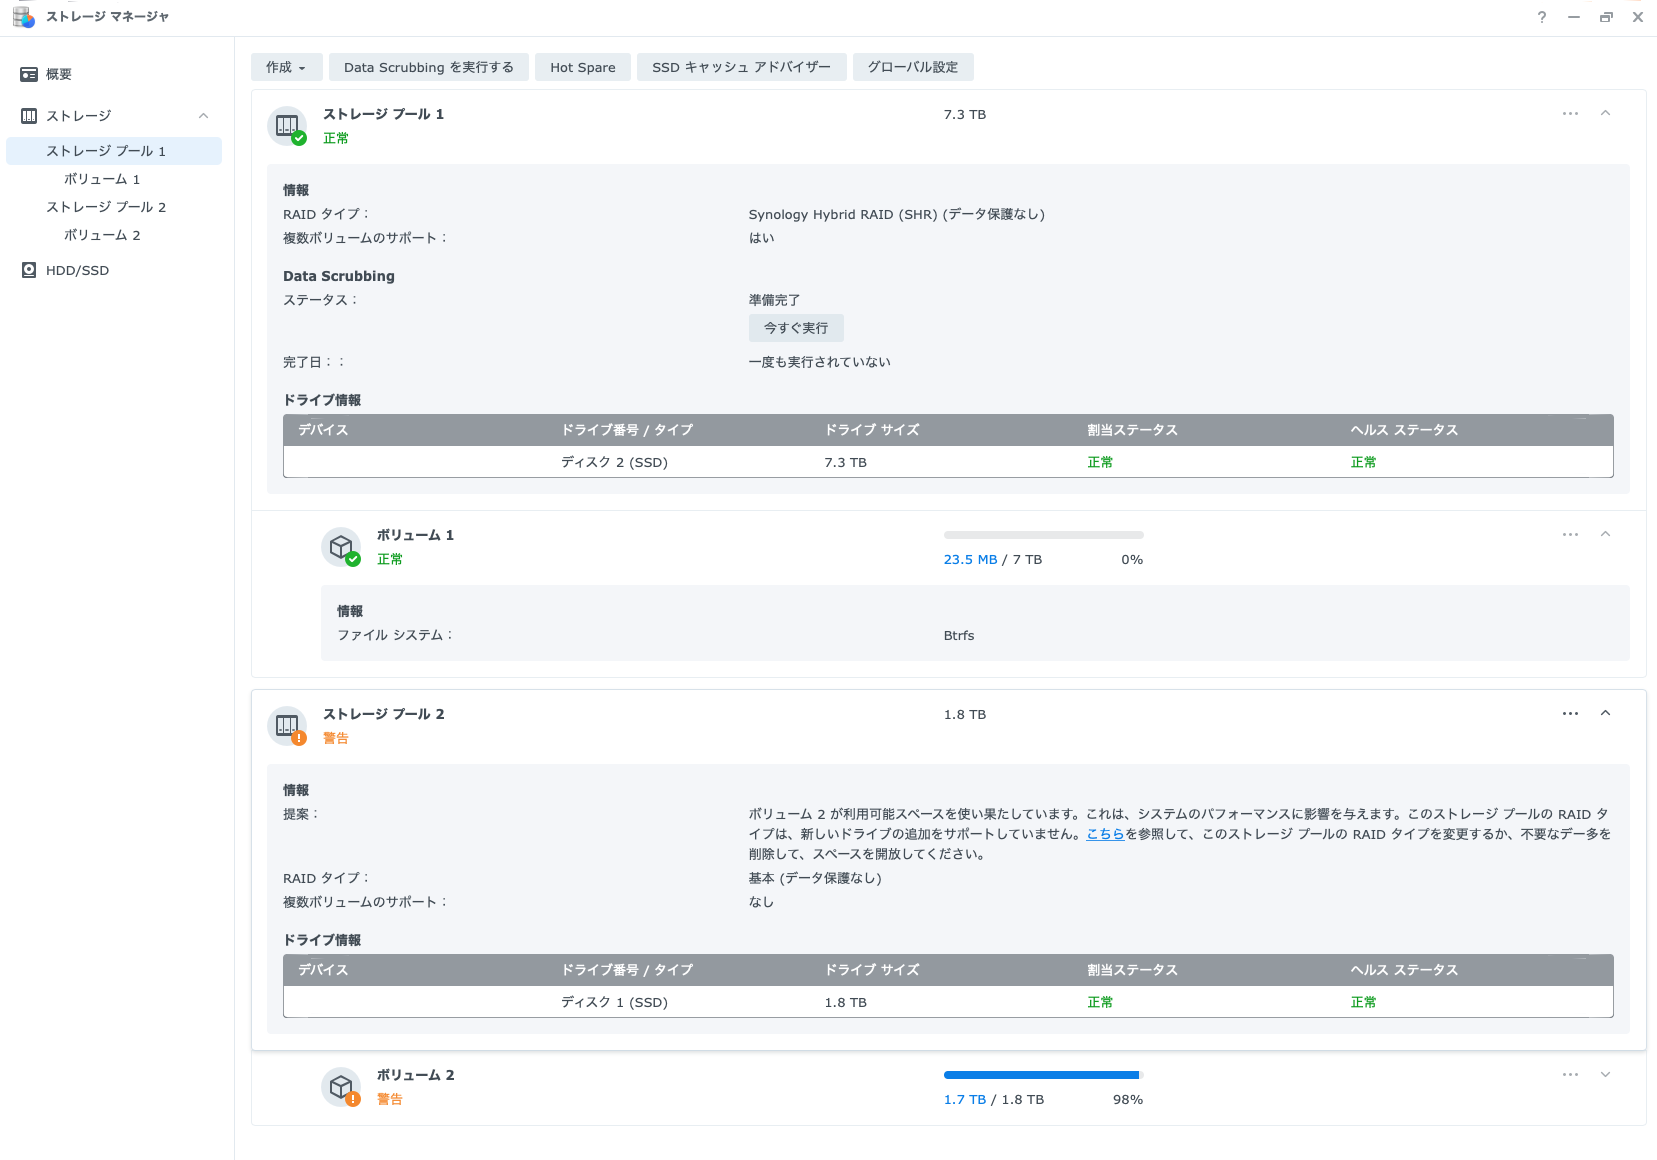Select 概要 in the sidebar
Screen dimensions: 1657x1160
58,74
